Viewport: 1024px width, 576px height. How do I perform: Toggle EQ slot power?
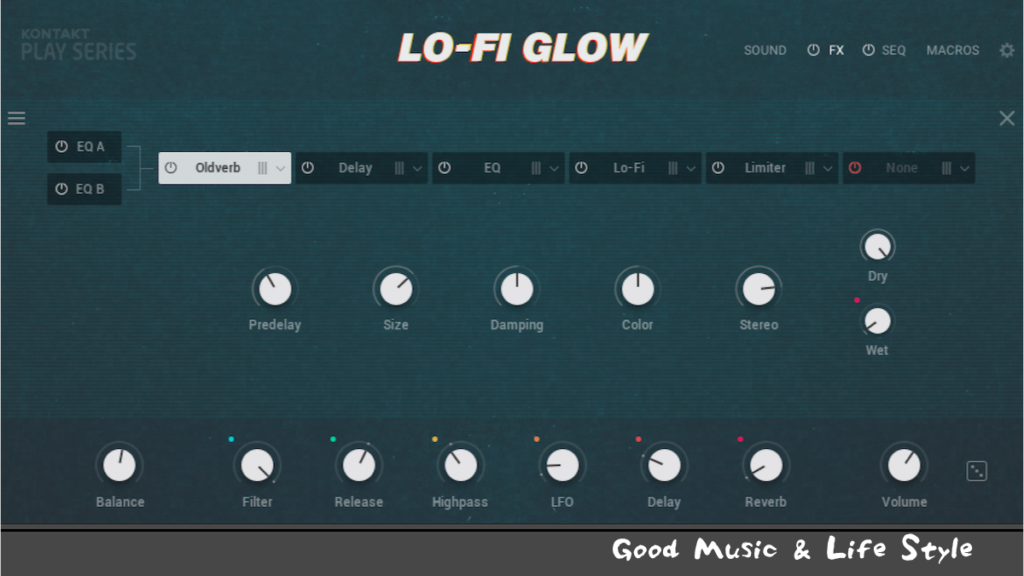[445, 168]
